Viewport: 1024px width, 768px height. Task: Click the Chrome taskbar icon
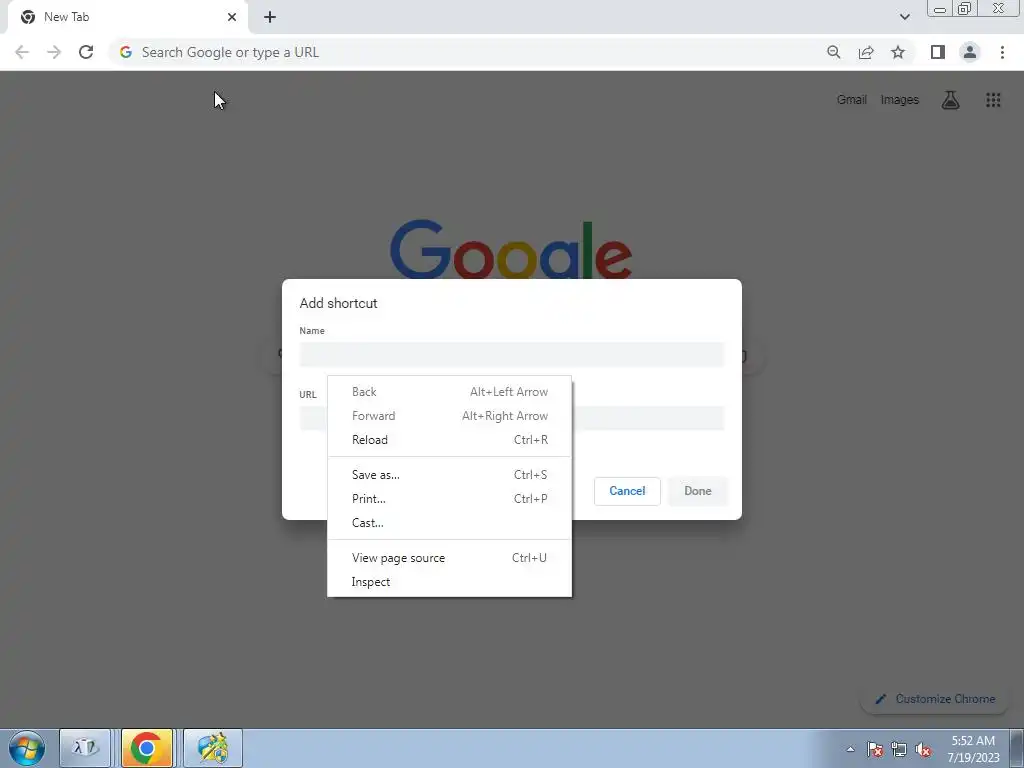[x=147, y=748]
